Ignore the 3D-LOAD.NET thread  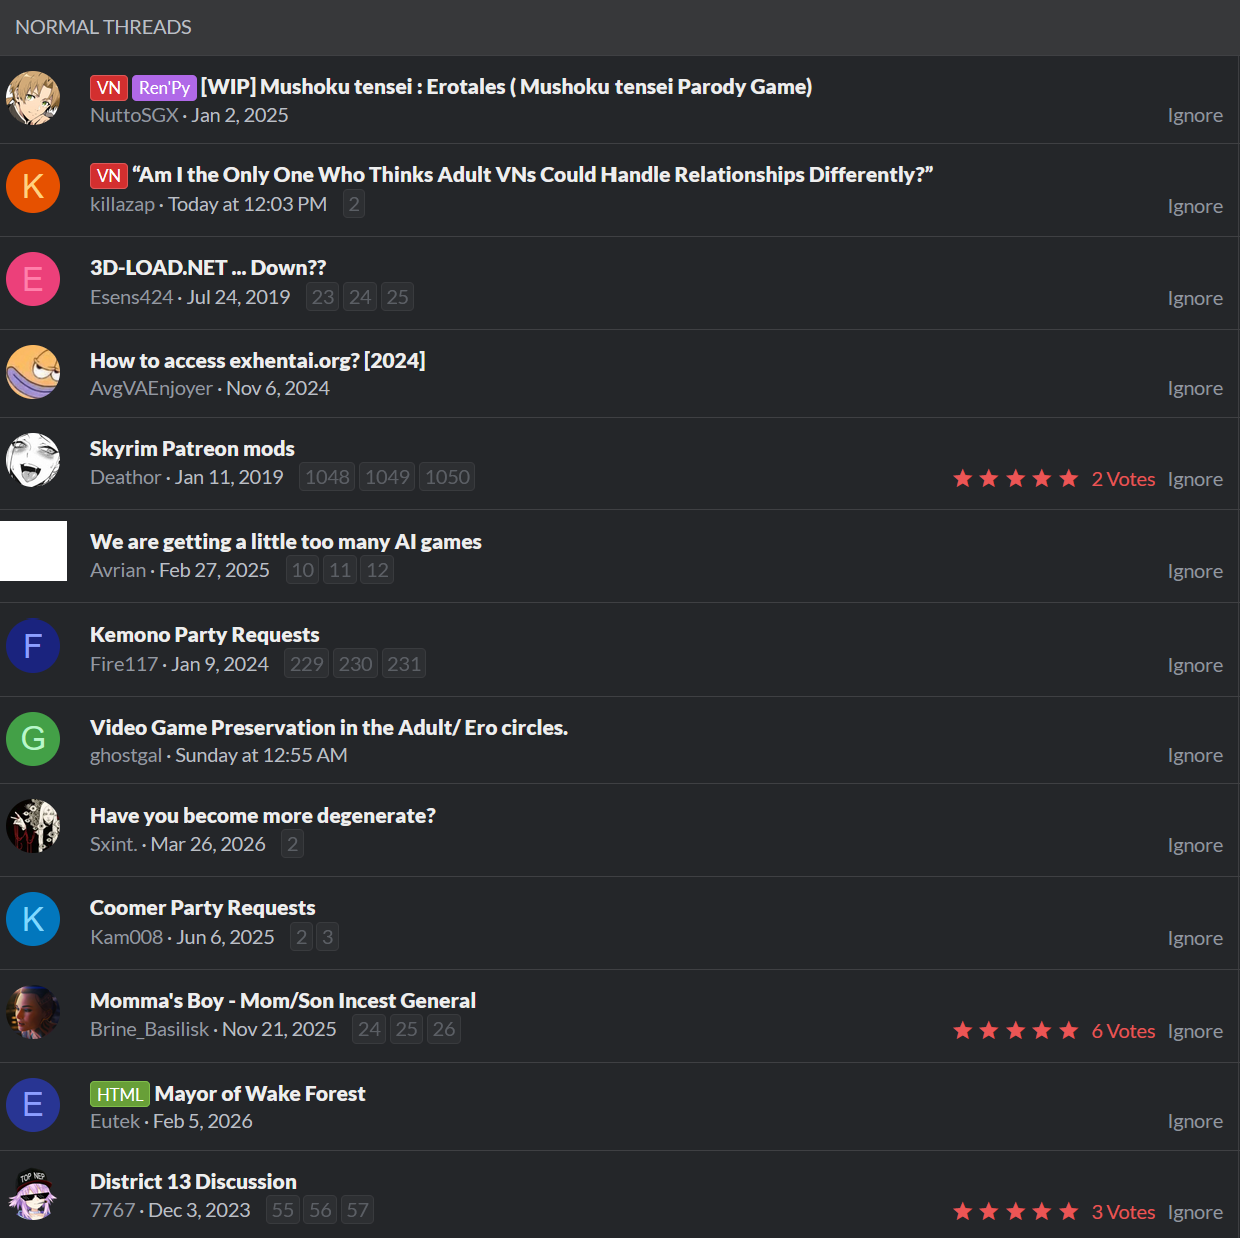[x=1195, y=298]
